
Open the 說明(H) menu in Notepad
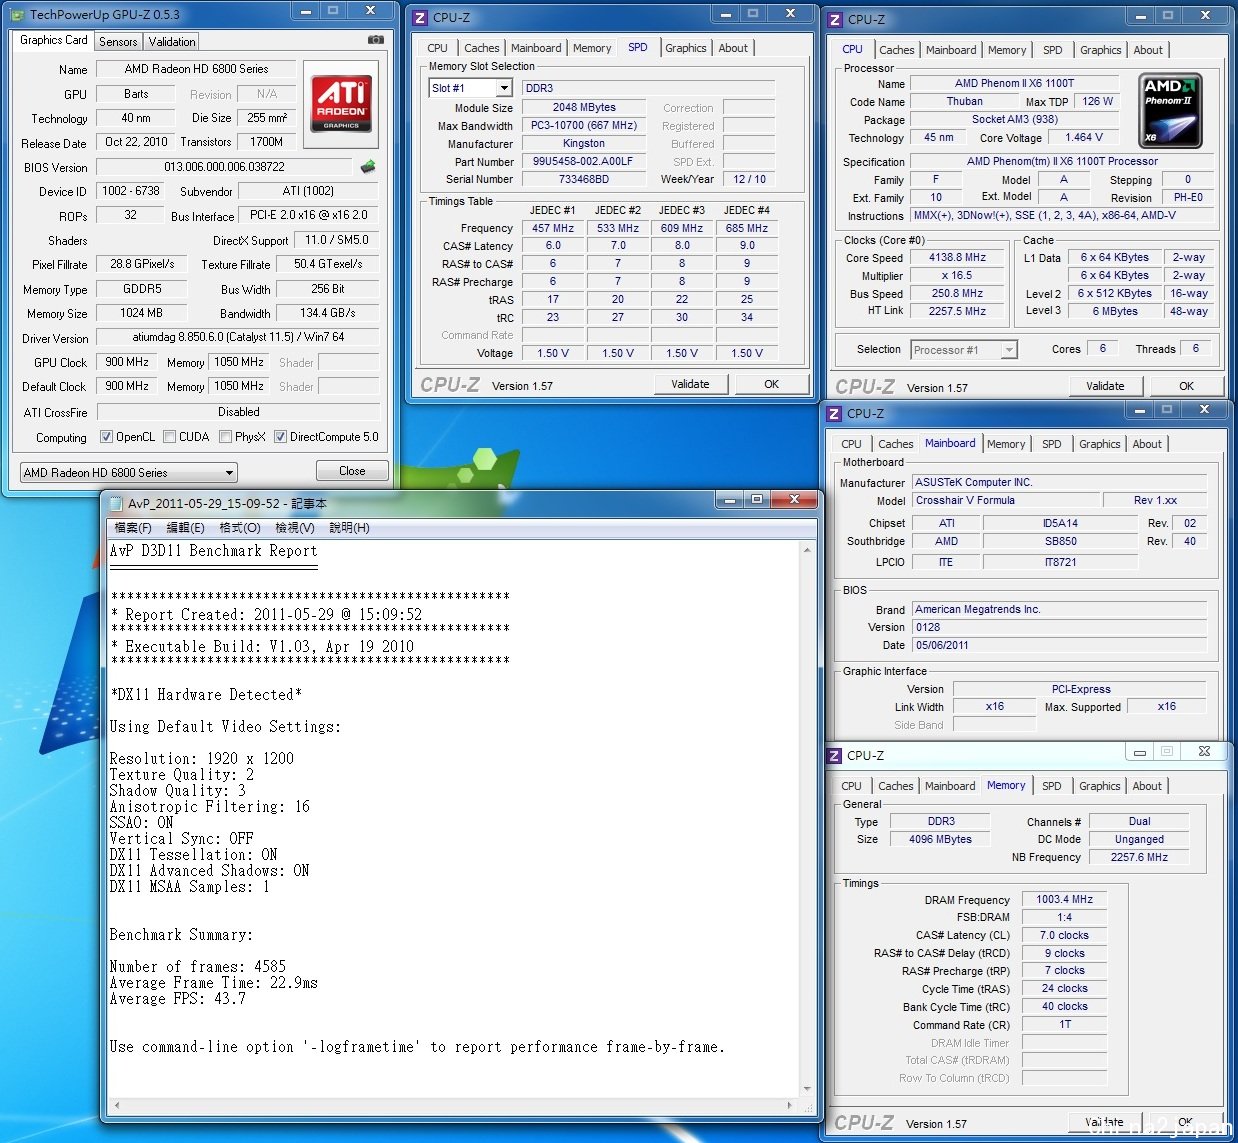click(349, 528)
